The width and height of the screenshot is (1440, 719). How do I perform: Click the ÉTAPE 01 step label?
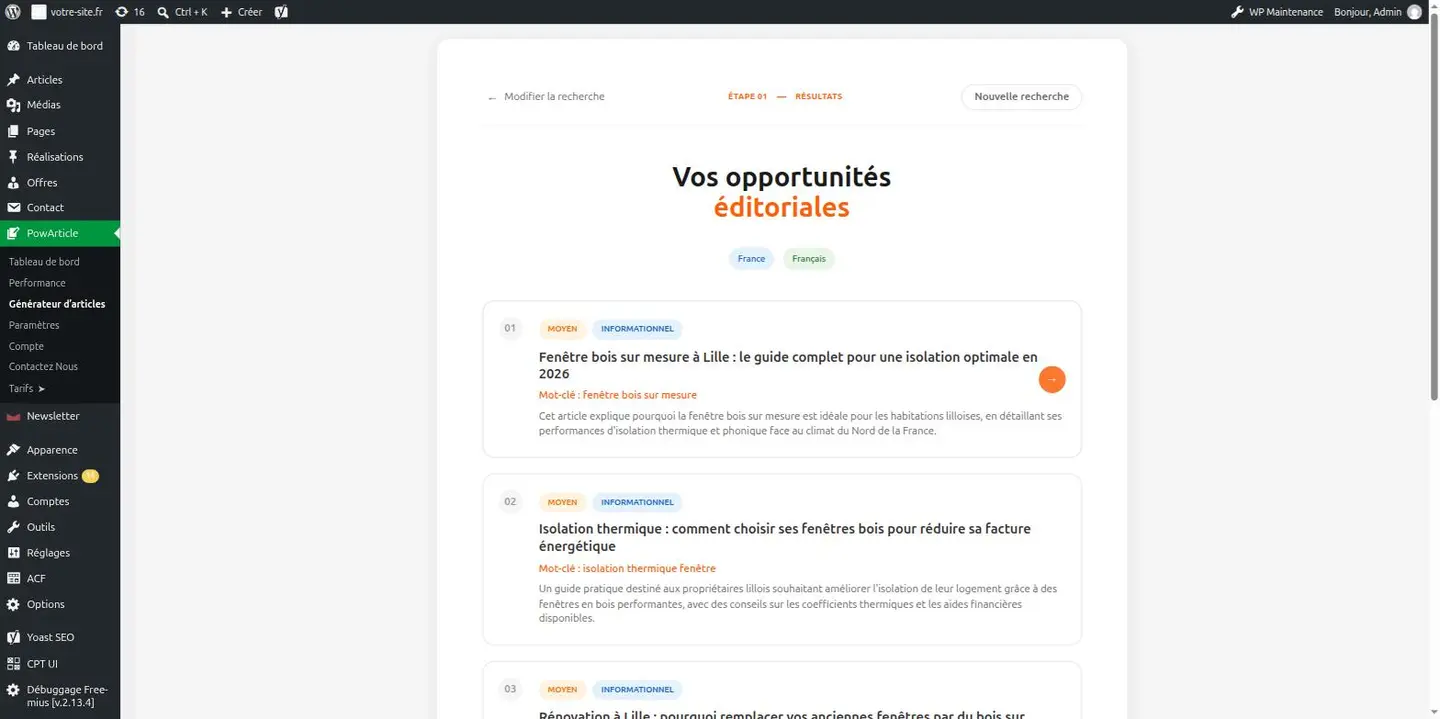pyautogui.click(x=747, y=97)
